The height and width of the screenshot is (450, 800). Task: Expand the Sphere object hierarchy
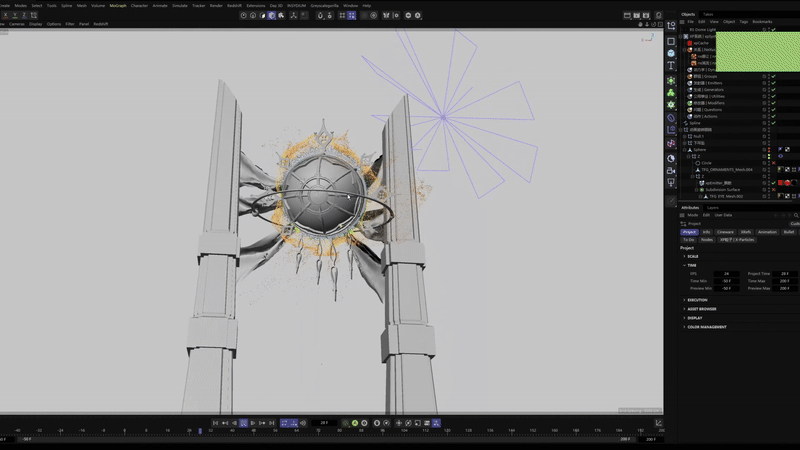click(x=685, y=150)
